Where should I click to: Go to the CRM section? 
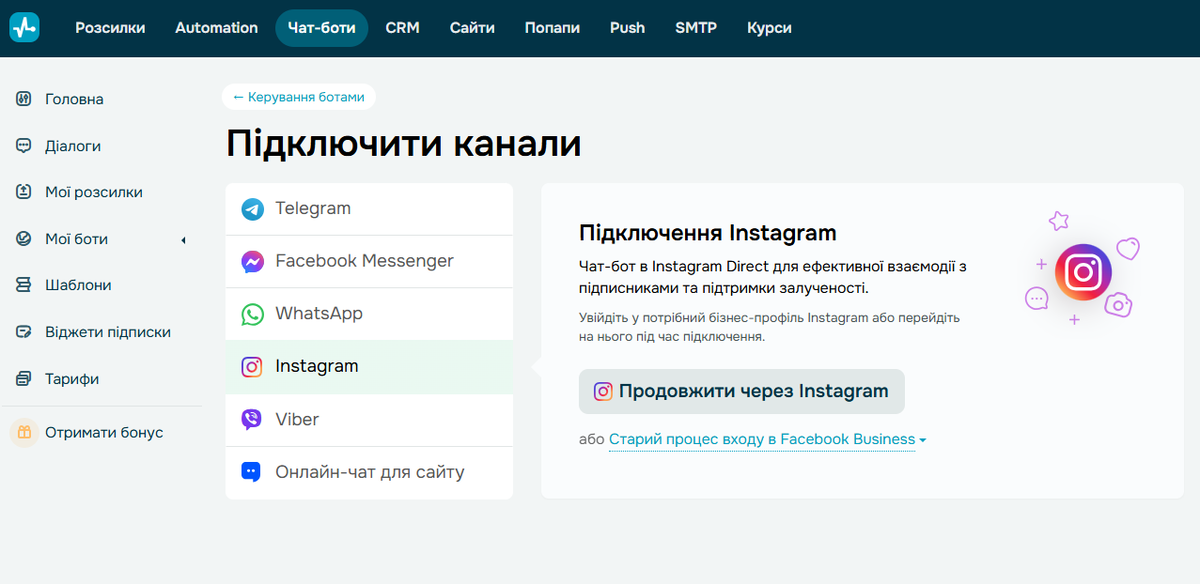pos(403,28)
